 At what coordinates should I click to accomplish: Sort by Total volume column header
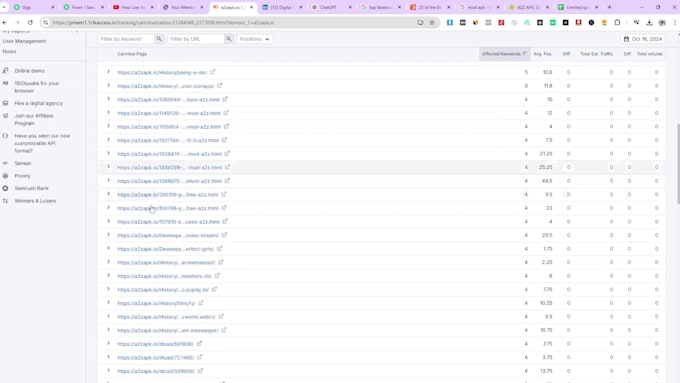coord(649,54)
